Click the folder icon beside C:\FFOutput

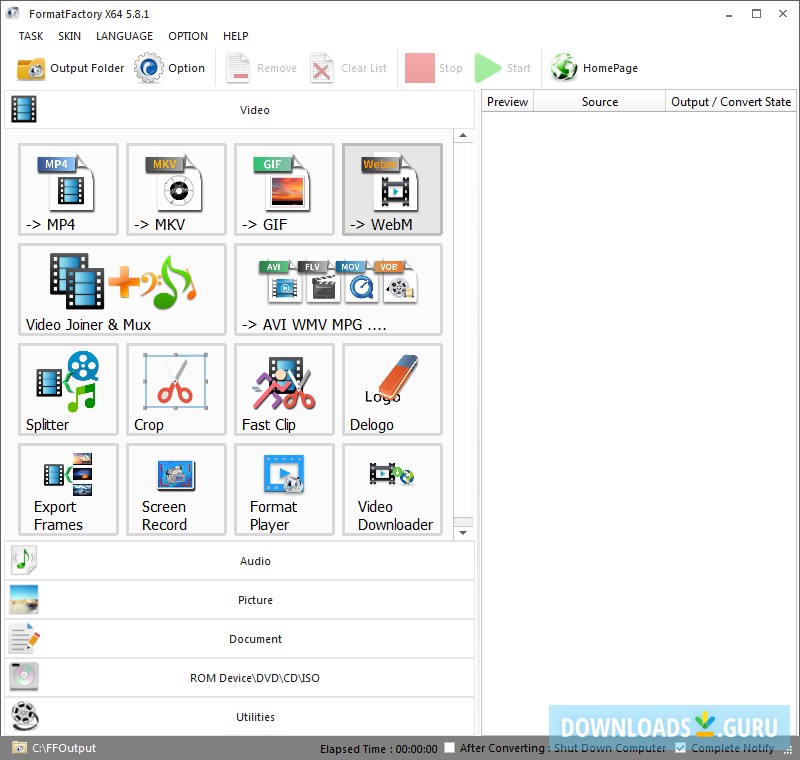19,748
